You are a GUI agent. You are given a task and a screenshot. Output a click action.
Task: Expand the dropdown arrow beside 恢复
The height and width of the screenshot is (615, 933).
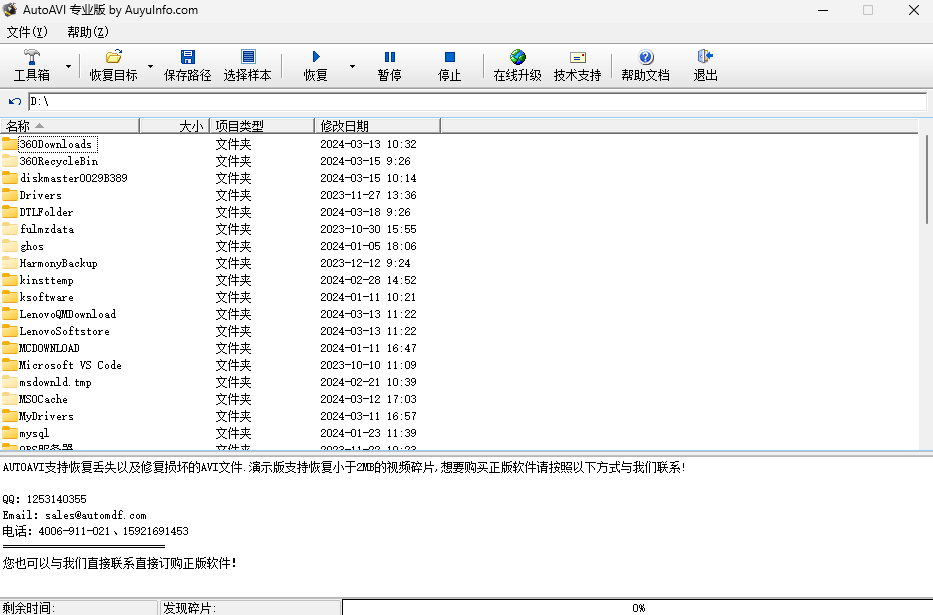[x=352, y=67]
